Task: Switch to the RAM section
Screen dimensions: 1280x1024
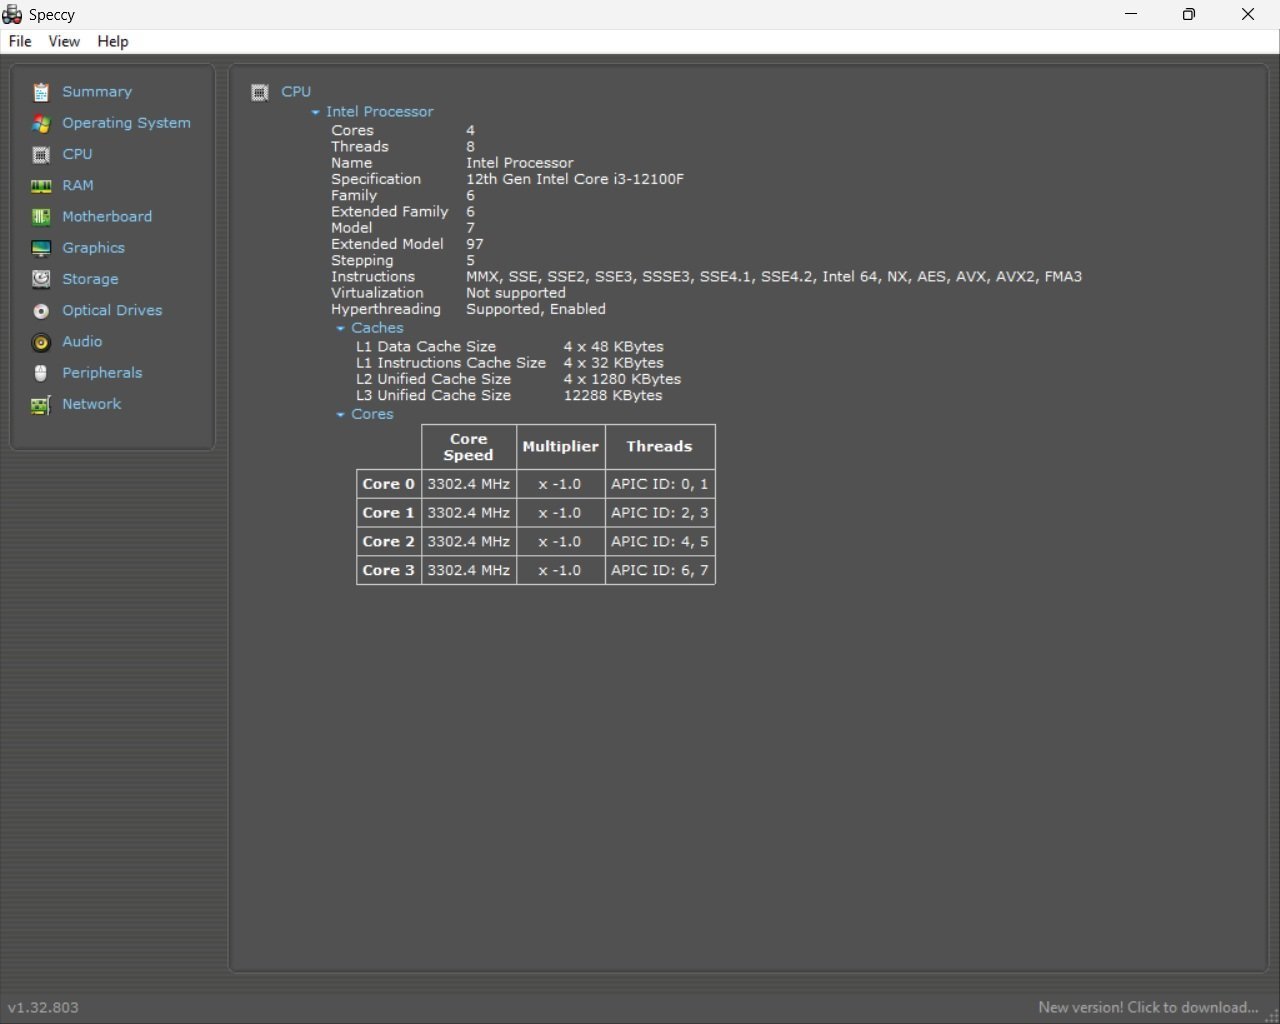Action: [78, 185]
